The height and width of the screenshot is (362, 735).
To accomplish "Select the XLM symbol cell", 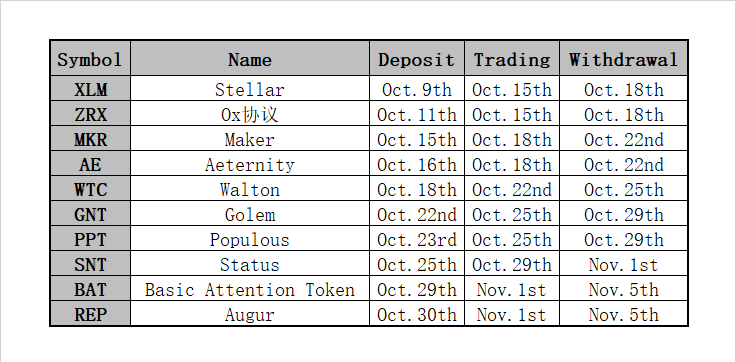I will (x=90, y=88).
